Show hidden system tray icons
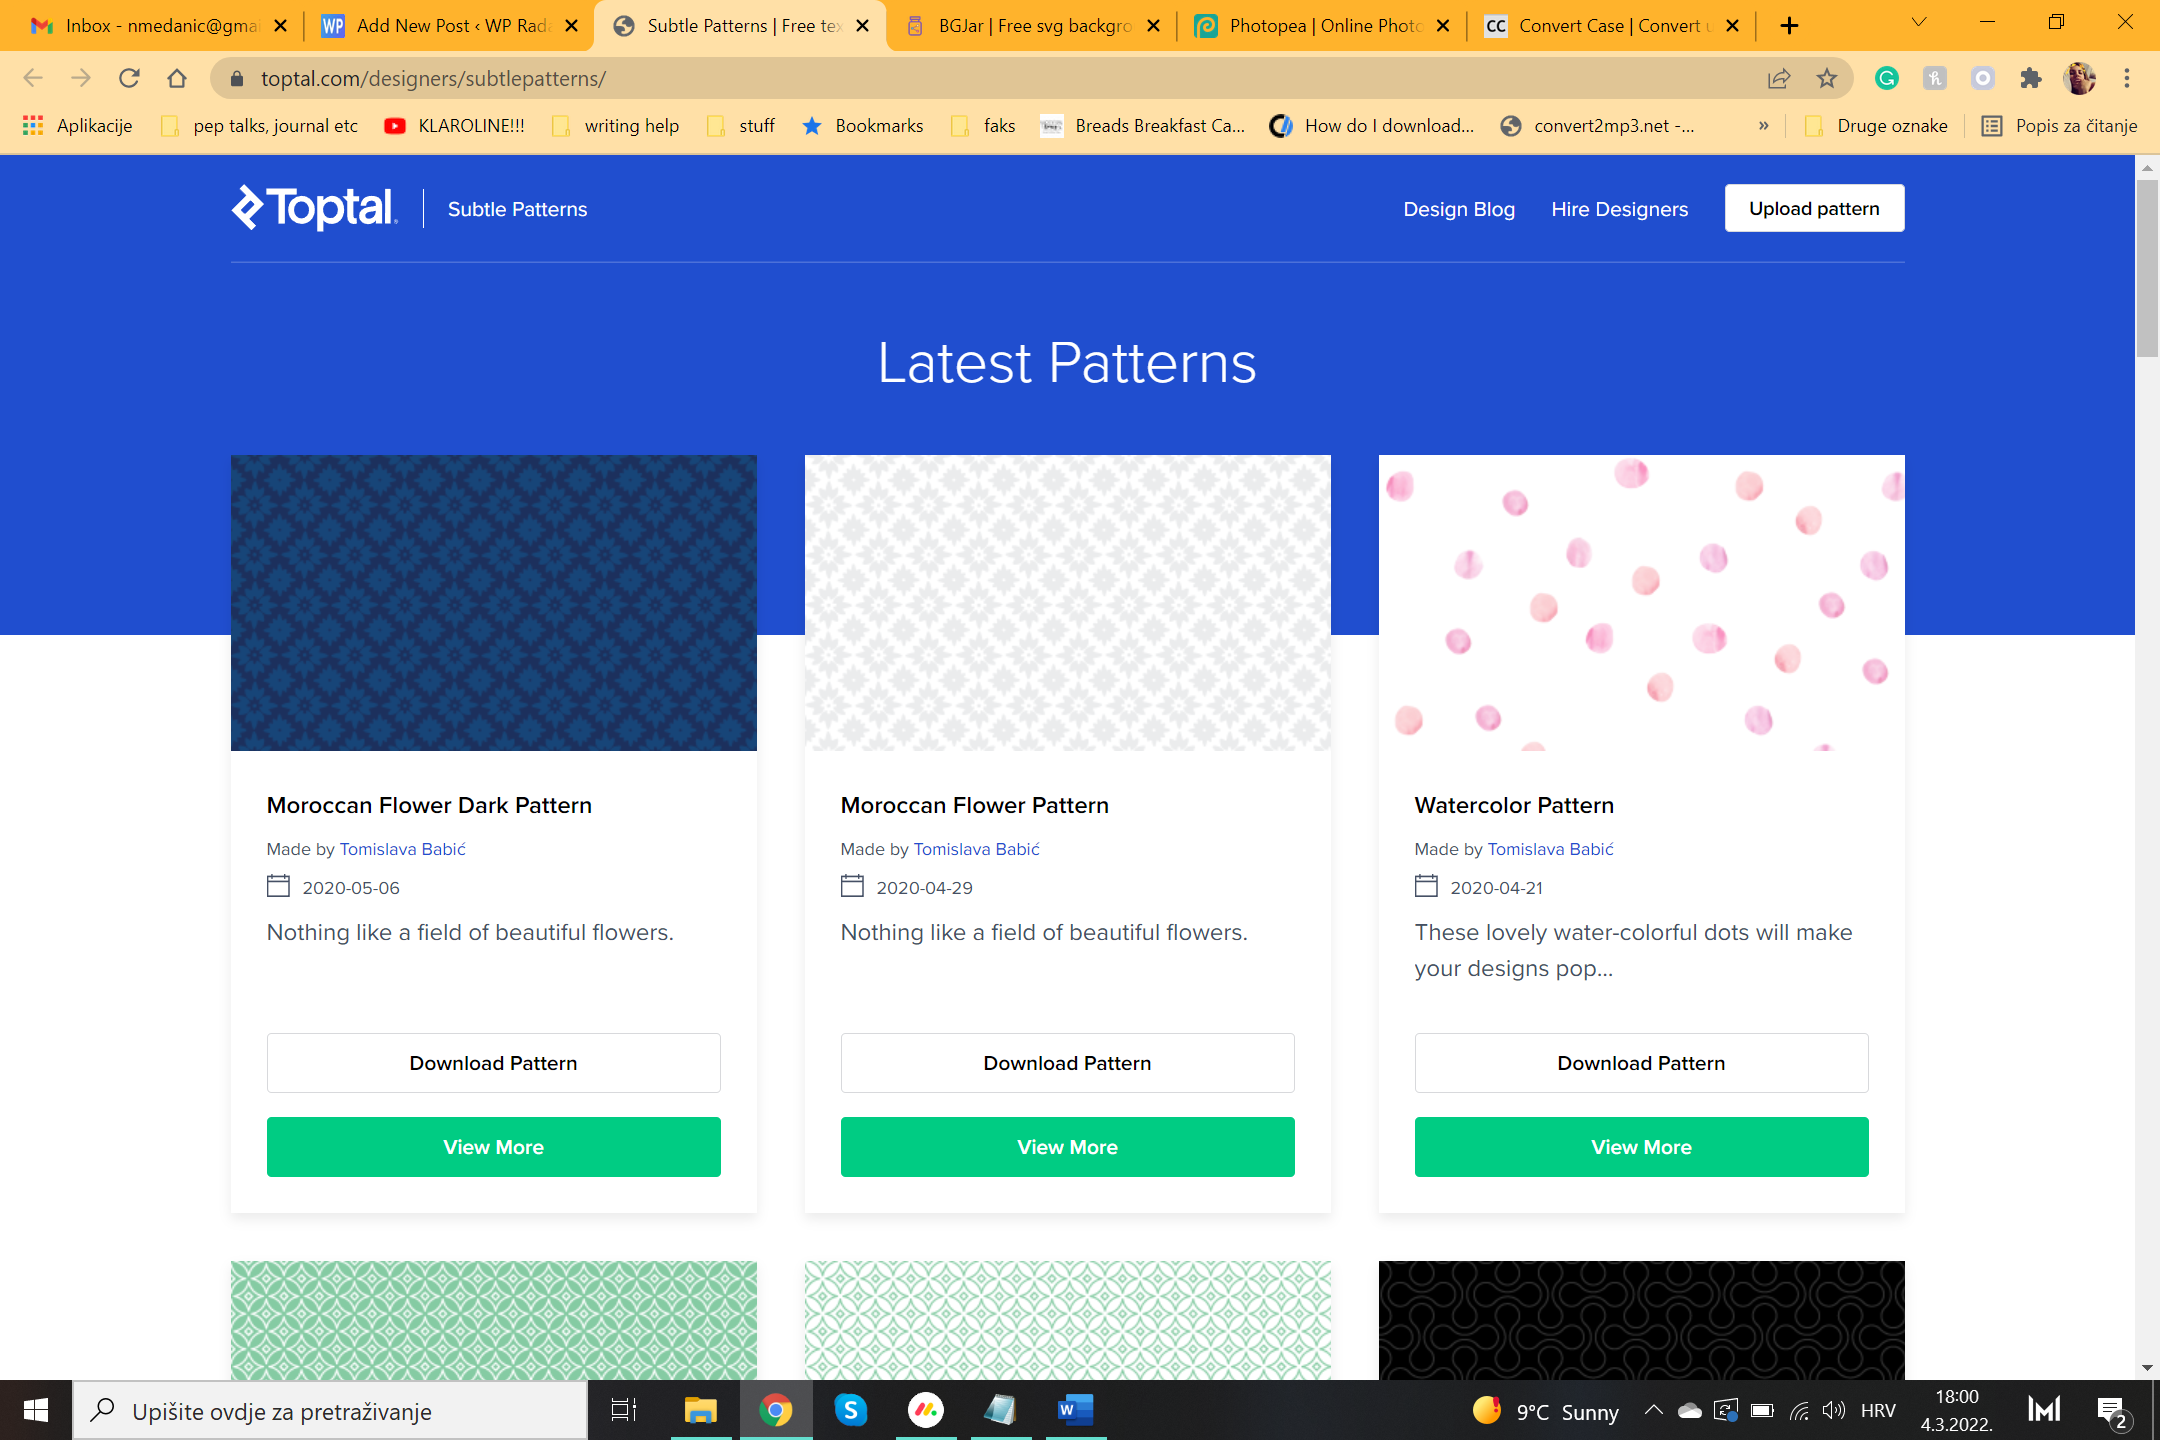2160x1440 pixels. click(1653, 1410)
